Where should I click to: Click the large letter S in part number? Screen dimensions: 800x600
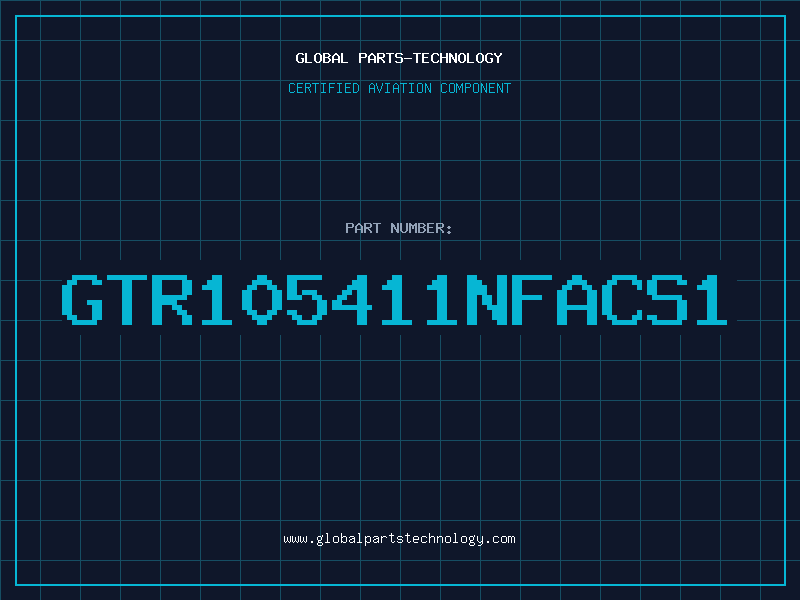tap(667, 299)
